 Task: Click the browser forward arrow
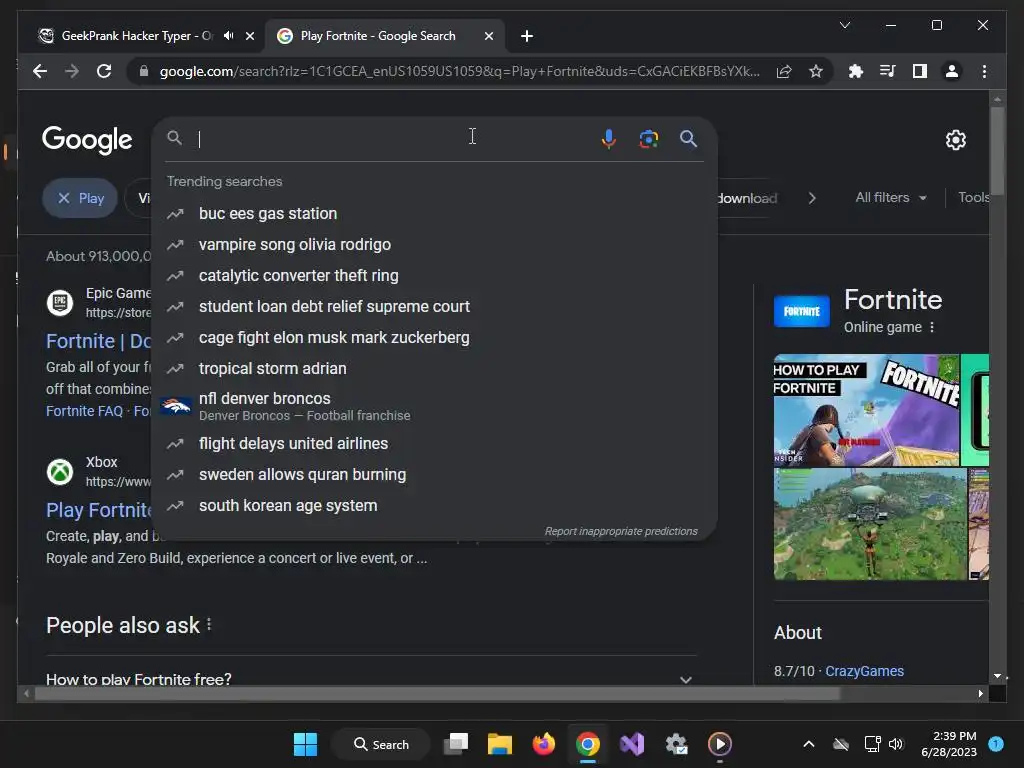pyautogui.click(x=72, y=71)
